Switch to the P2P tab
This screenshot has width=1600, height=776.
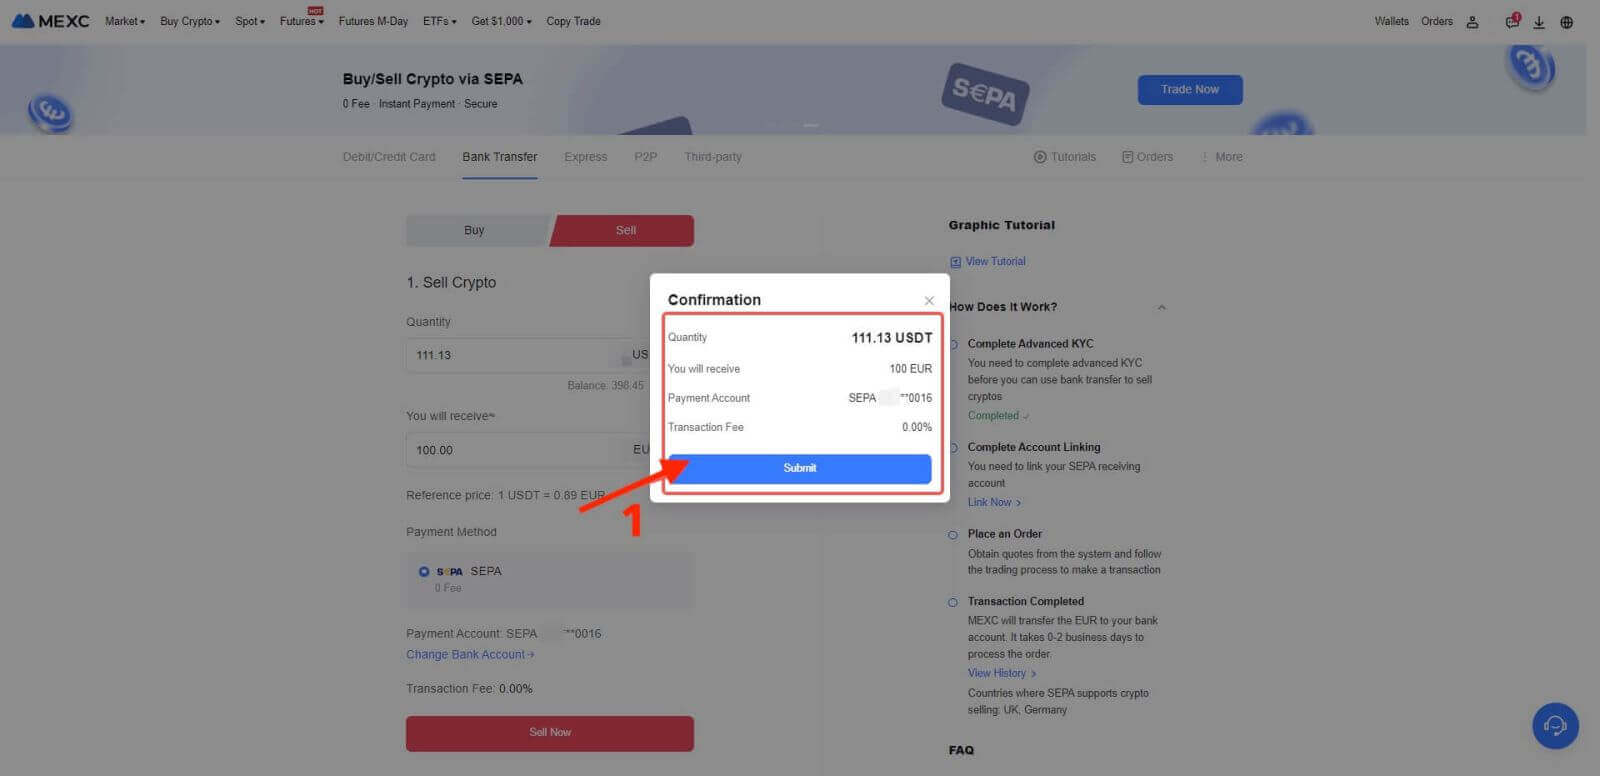[646, 157]
